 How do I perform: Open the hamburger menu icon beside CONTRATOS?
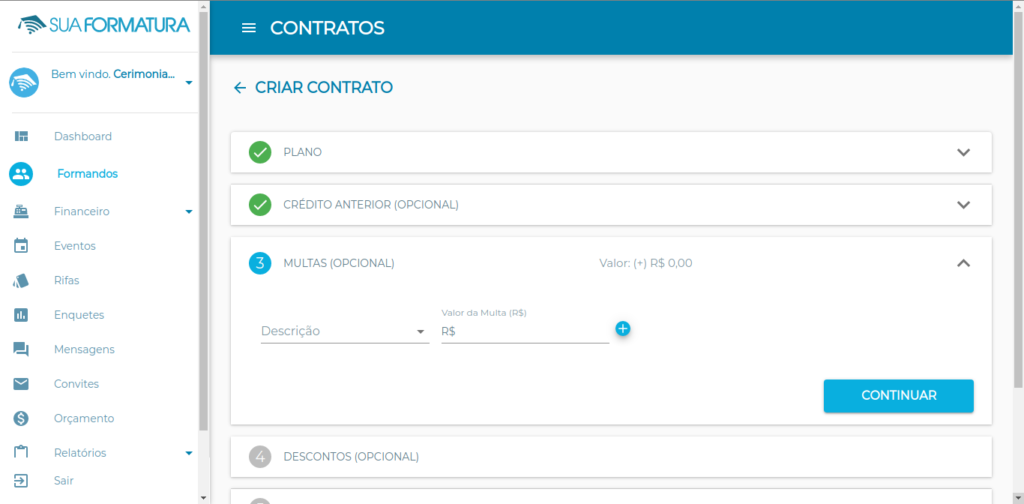pyautogui.click(x=249, y=28)
